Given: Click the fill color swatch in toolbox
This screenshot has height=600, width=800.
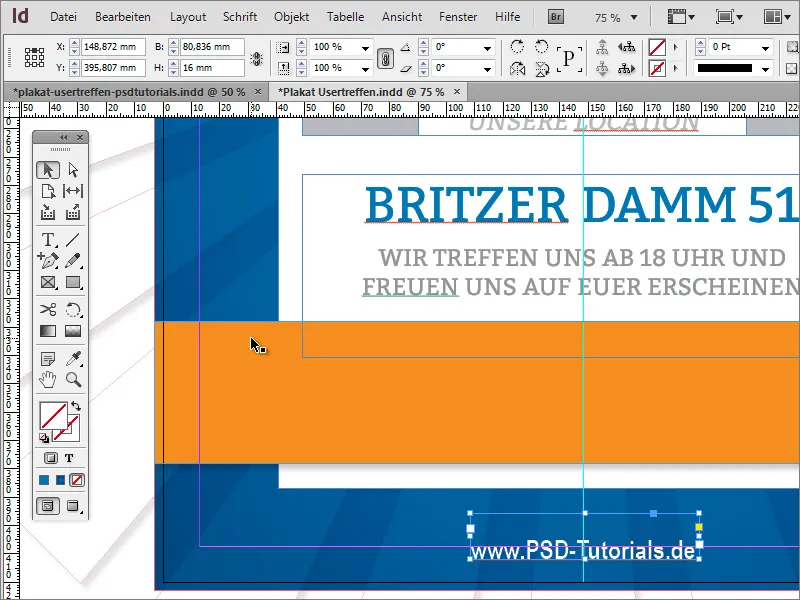Looking at the screenshot, I should tap(54, 416).
